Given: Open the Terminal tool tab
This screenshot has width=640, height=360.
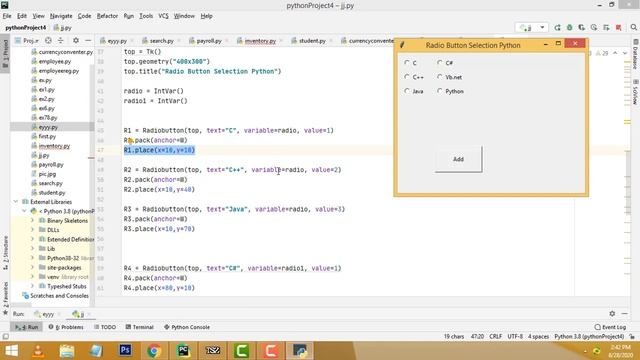Looking at the screenshot, I should point(140,327).
